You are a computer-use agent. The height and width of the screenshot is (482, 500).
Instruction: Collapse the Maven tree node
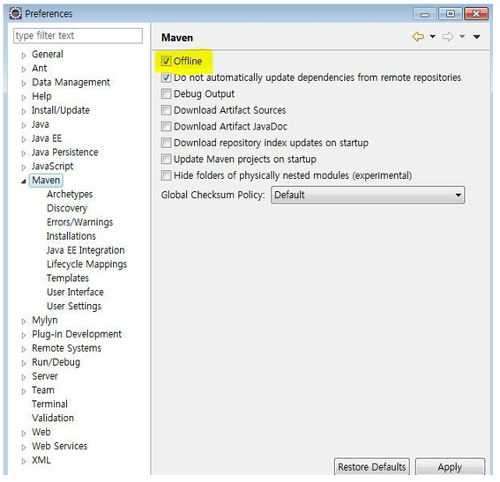tap(24, 181)
